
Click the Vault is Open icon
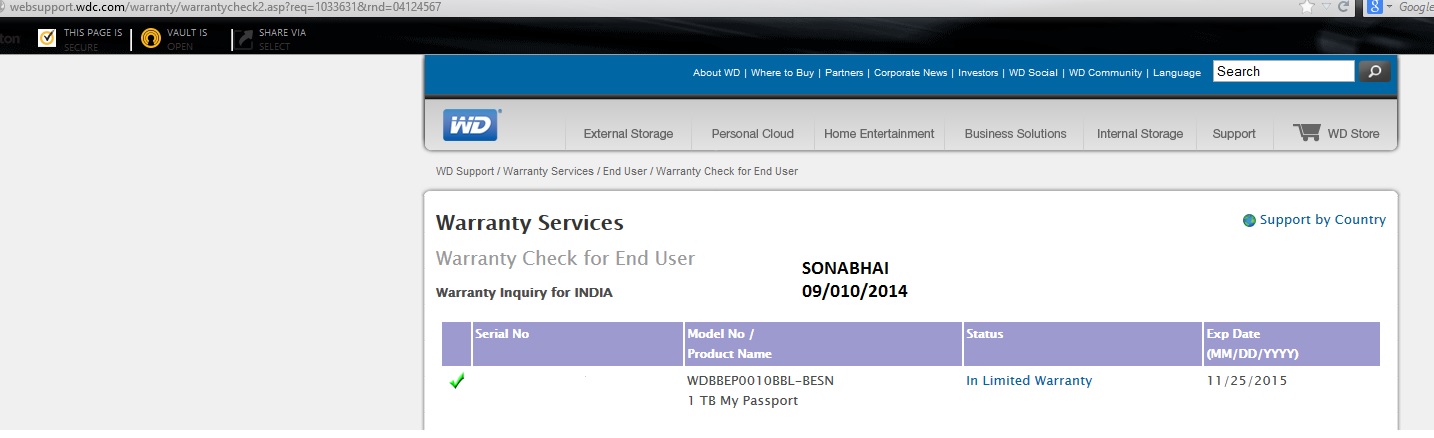(x=150, y=39)
